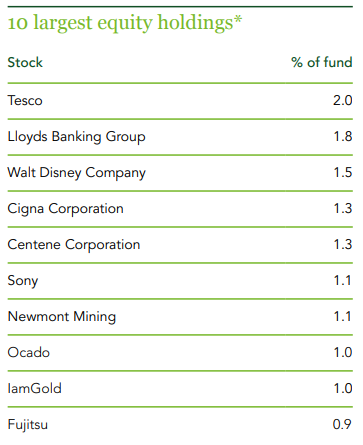The height and width of the screenshot is (445, 363).
Task: Click Tesco's 2.0 percent value
Action: (x=342, y=100)
